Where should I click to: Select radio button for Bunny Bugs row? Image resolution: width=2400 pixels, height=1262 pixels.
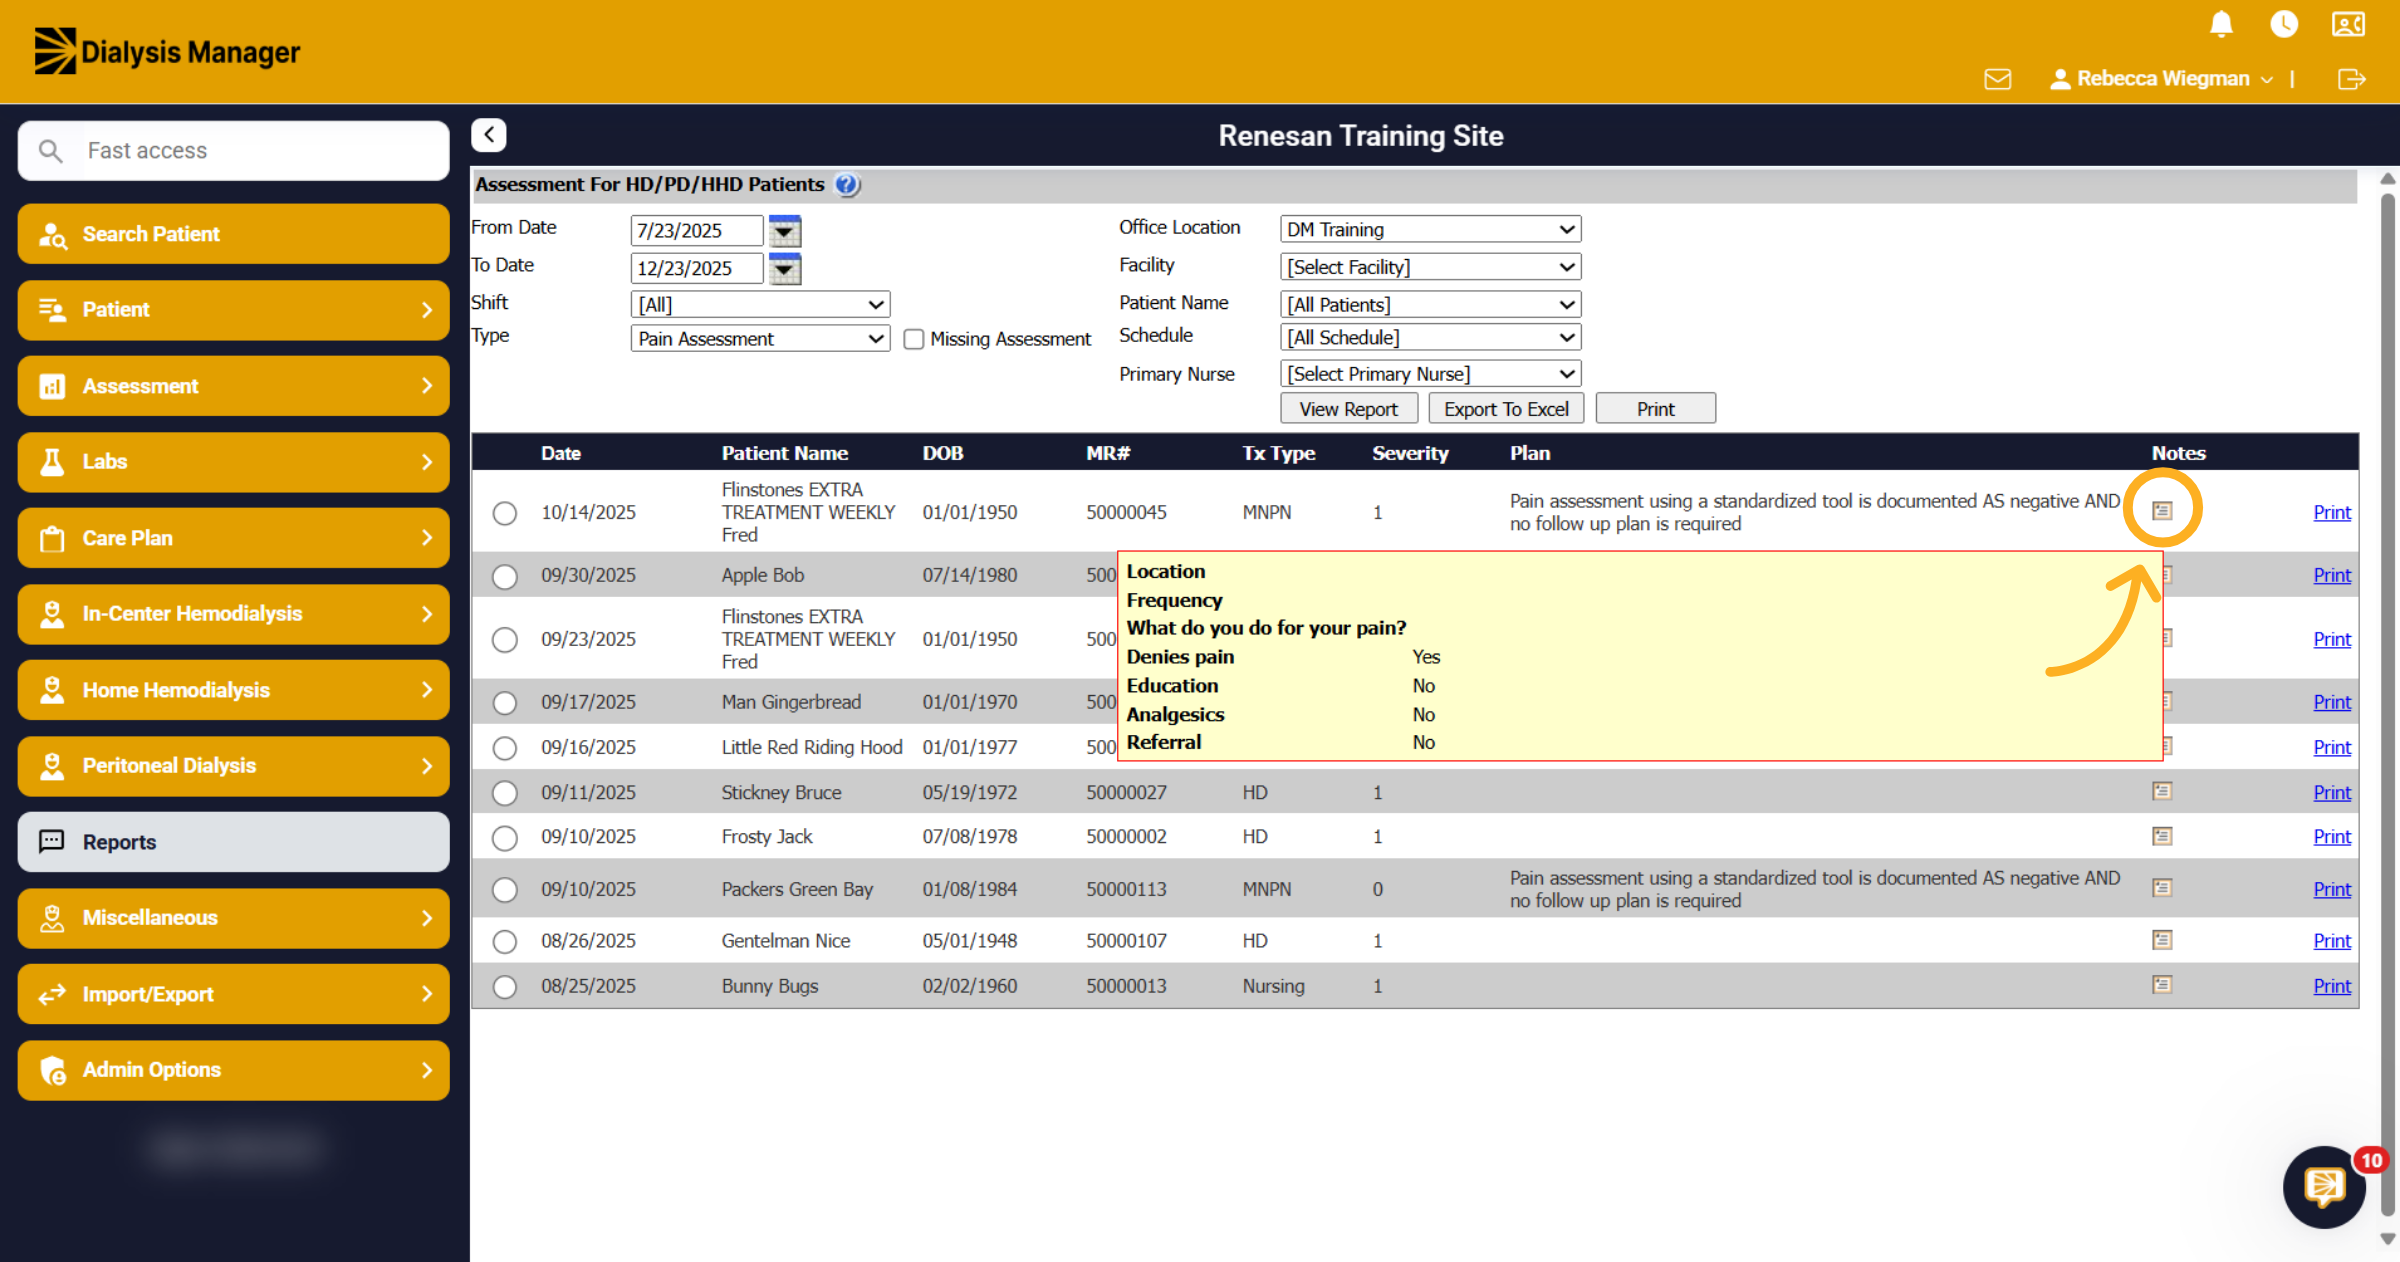coord(505,986)
